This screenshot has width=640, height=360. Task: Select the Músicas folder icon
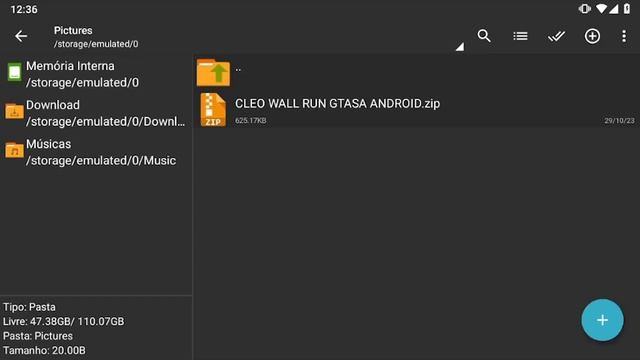click(14, 150)
